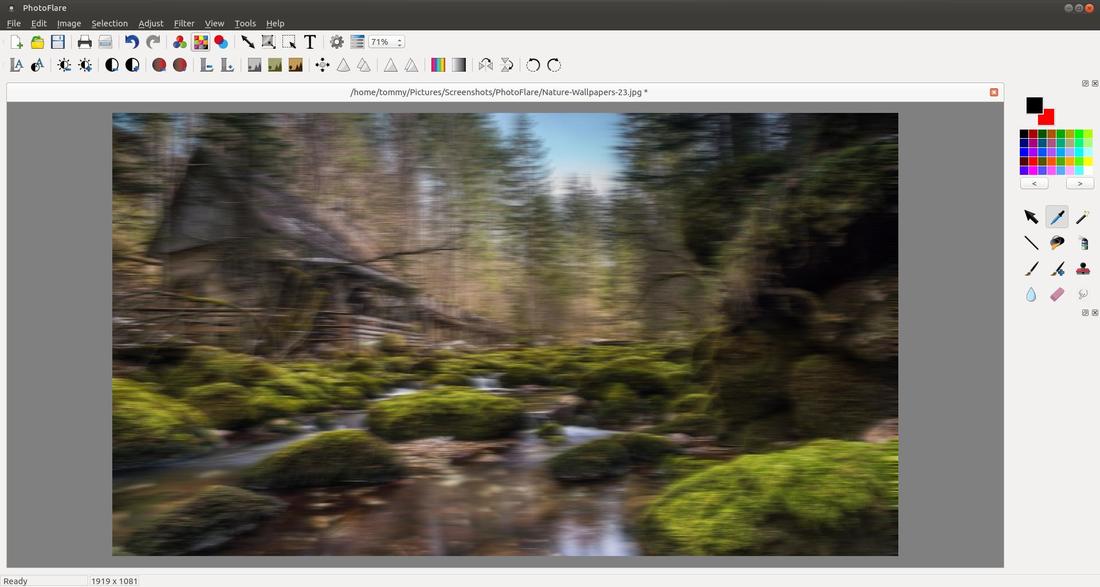Open the Adjust menu
Image resolution: width=1100 pixels, height=587 pixels.
(x=151, y=23)
